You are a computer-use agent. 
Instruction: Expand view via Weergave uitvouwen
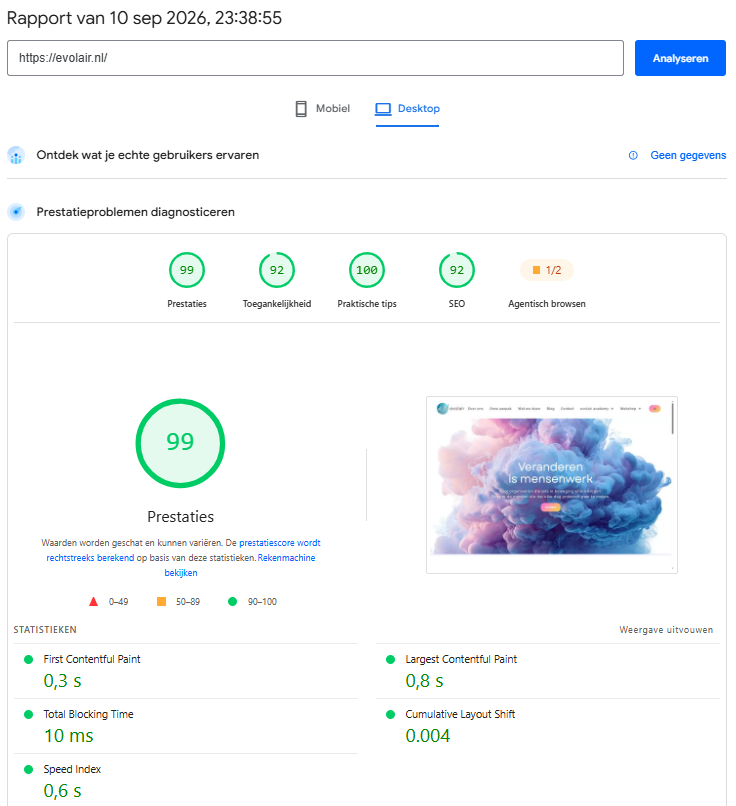click(666, 630)
